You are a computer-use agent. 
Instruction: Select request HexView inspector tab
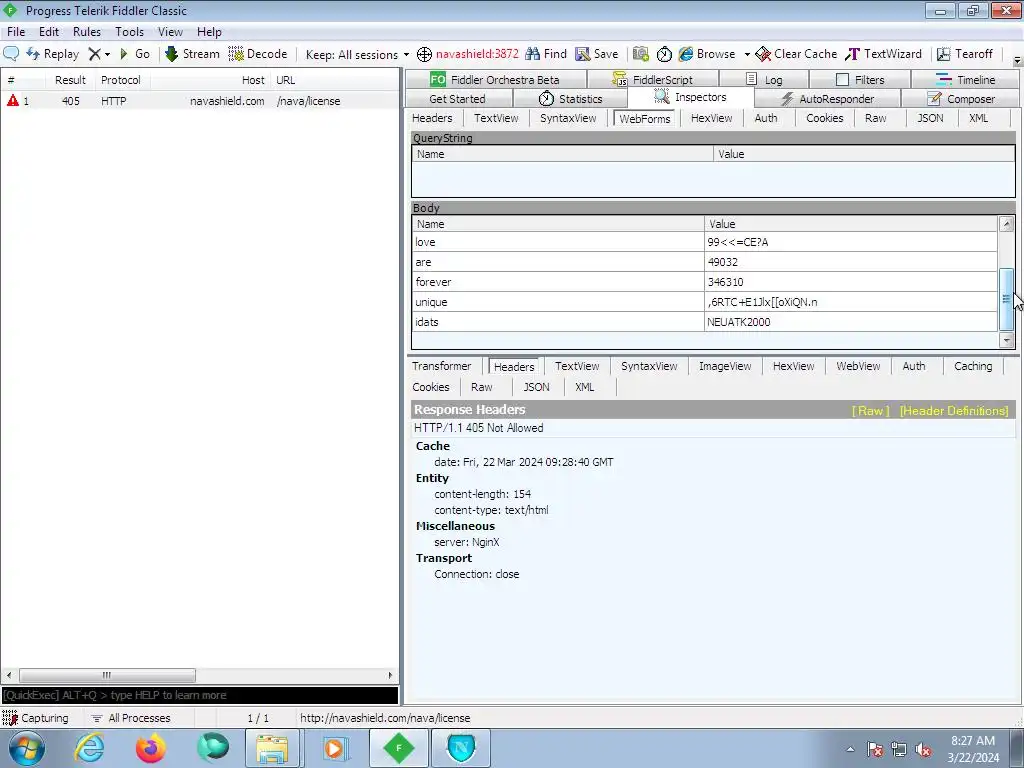point(711,118)
